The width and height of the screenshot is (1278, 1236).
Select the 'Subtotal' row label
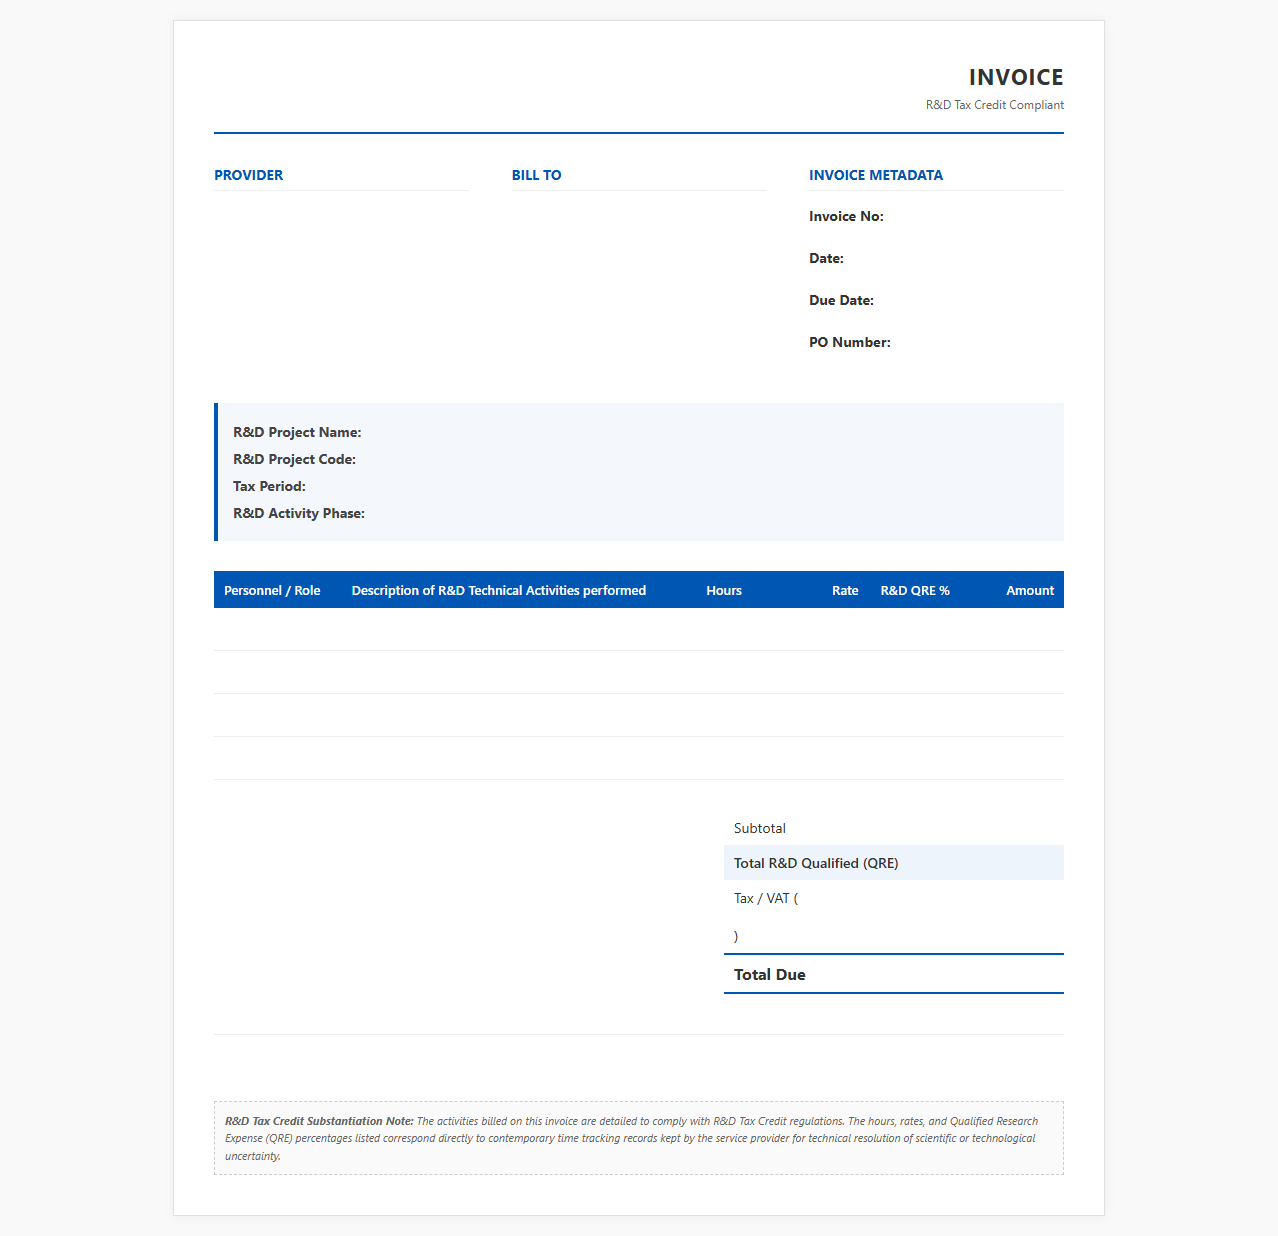coord(760,828)
